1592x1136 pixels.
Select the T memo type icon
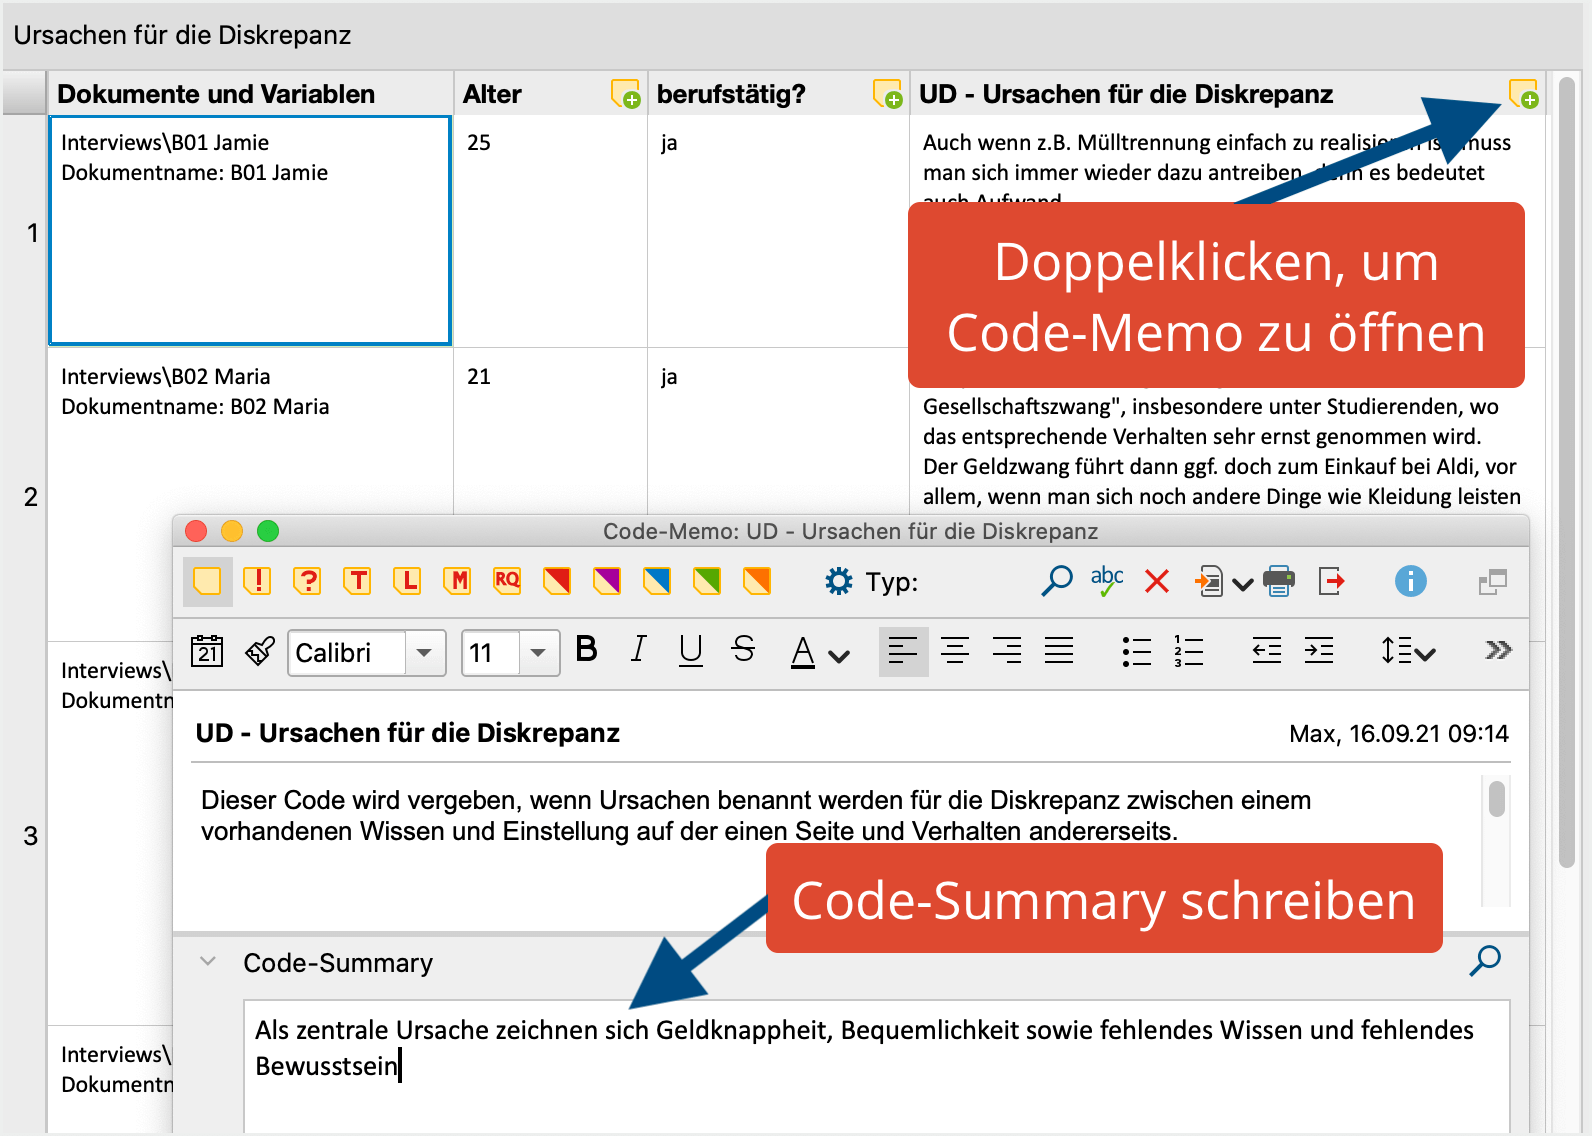click(357, 581)
